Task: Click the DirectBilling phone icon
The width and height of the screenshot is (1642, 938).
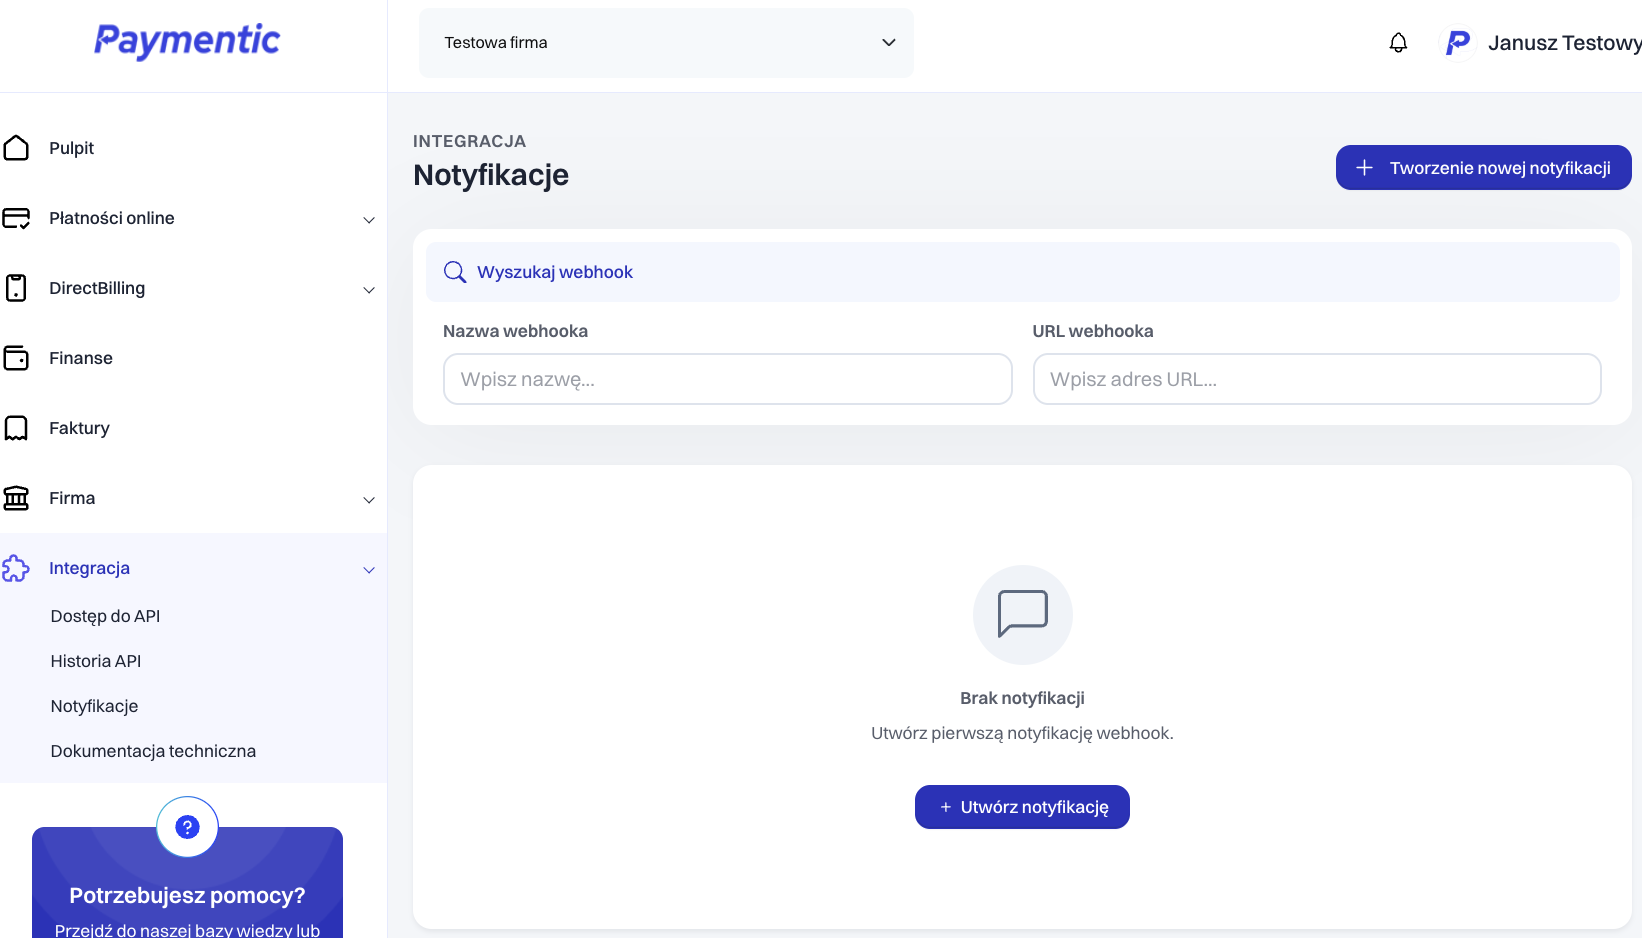Action: coord(16,288)
